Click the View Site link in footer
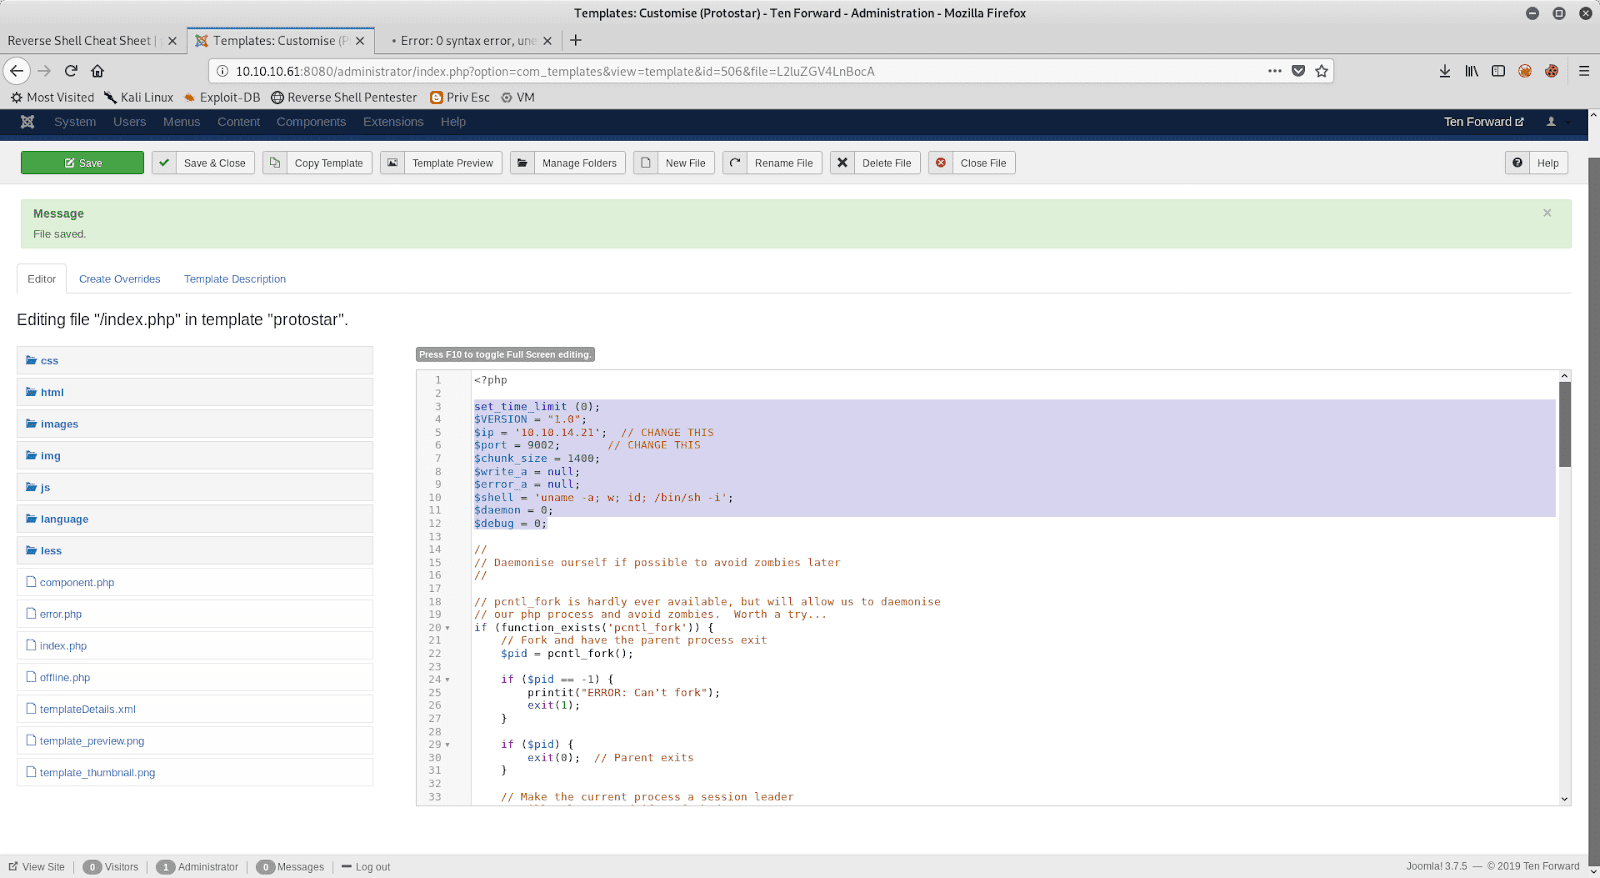Image resolution: width=1600 pixels, height=878 pixels. (x=37, y=867)
